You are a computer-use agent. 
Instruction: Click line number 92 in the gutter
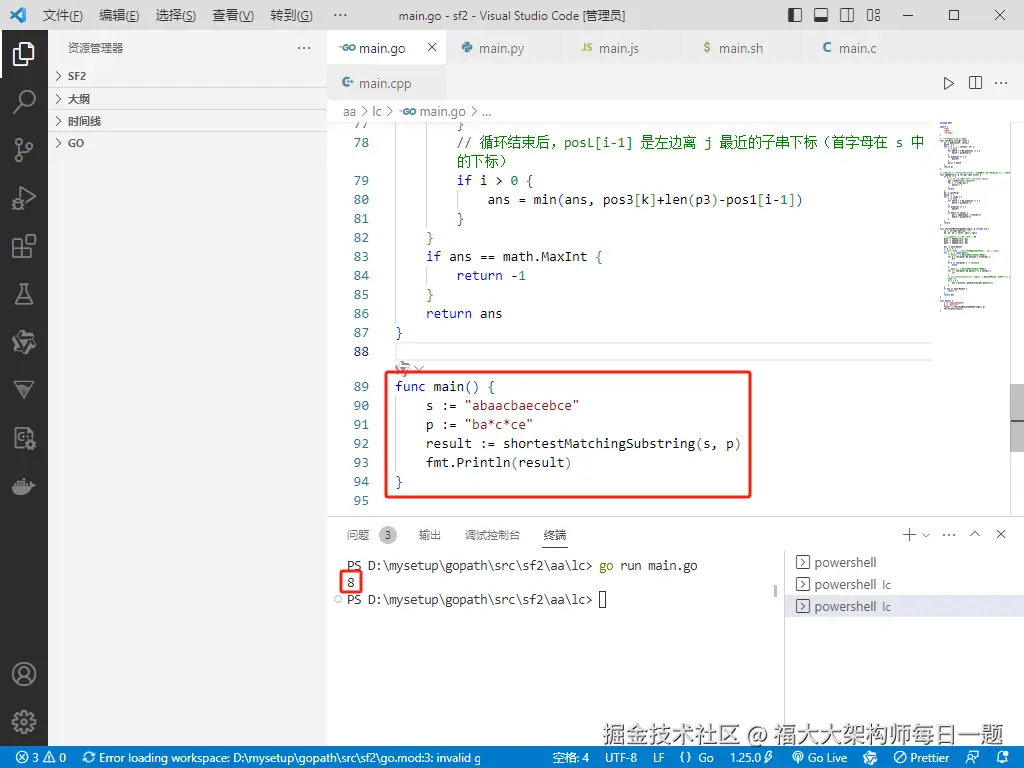361,443
